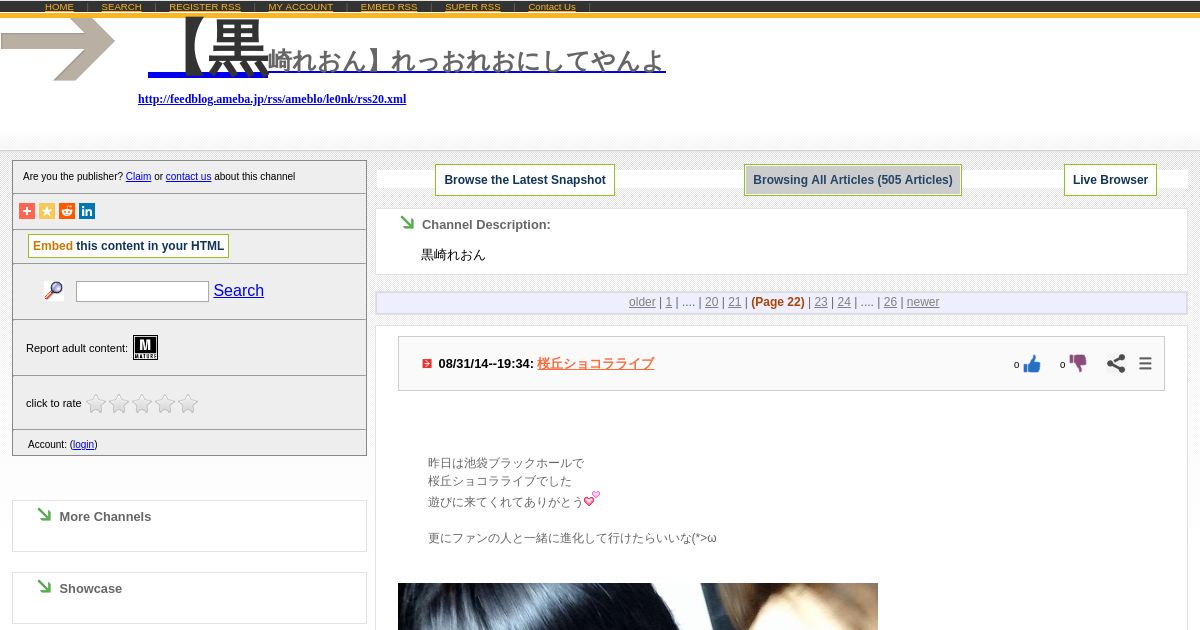This screenshot has width=1200, height=630.
Task: Open the 桜丘ショコラライブ article title
Action: [595, 364]
